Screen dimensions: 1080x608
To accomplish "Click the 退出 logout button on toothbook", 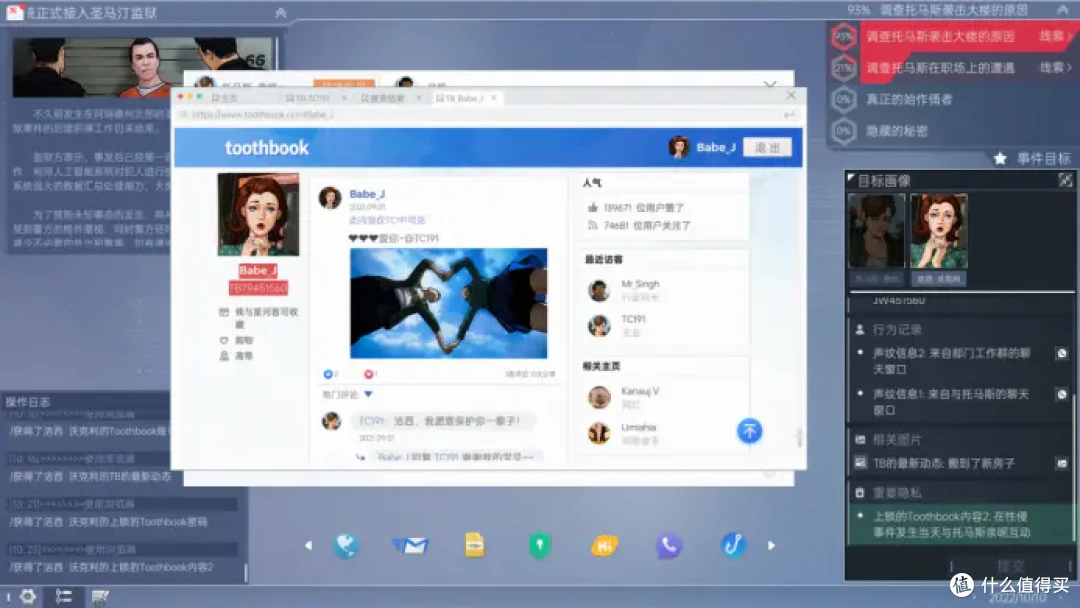I will (x=767, y=147).
